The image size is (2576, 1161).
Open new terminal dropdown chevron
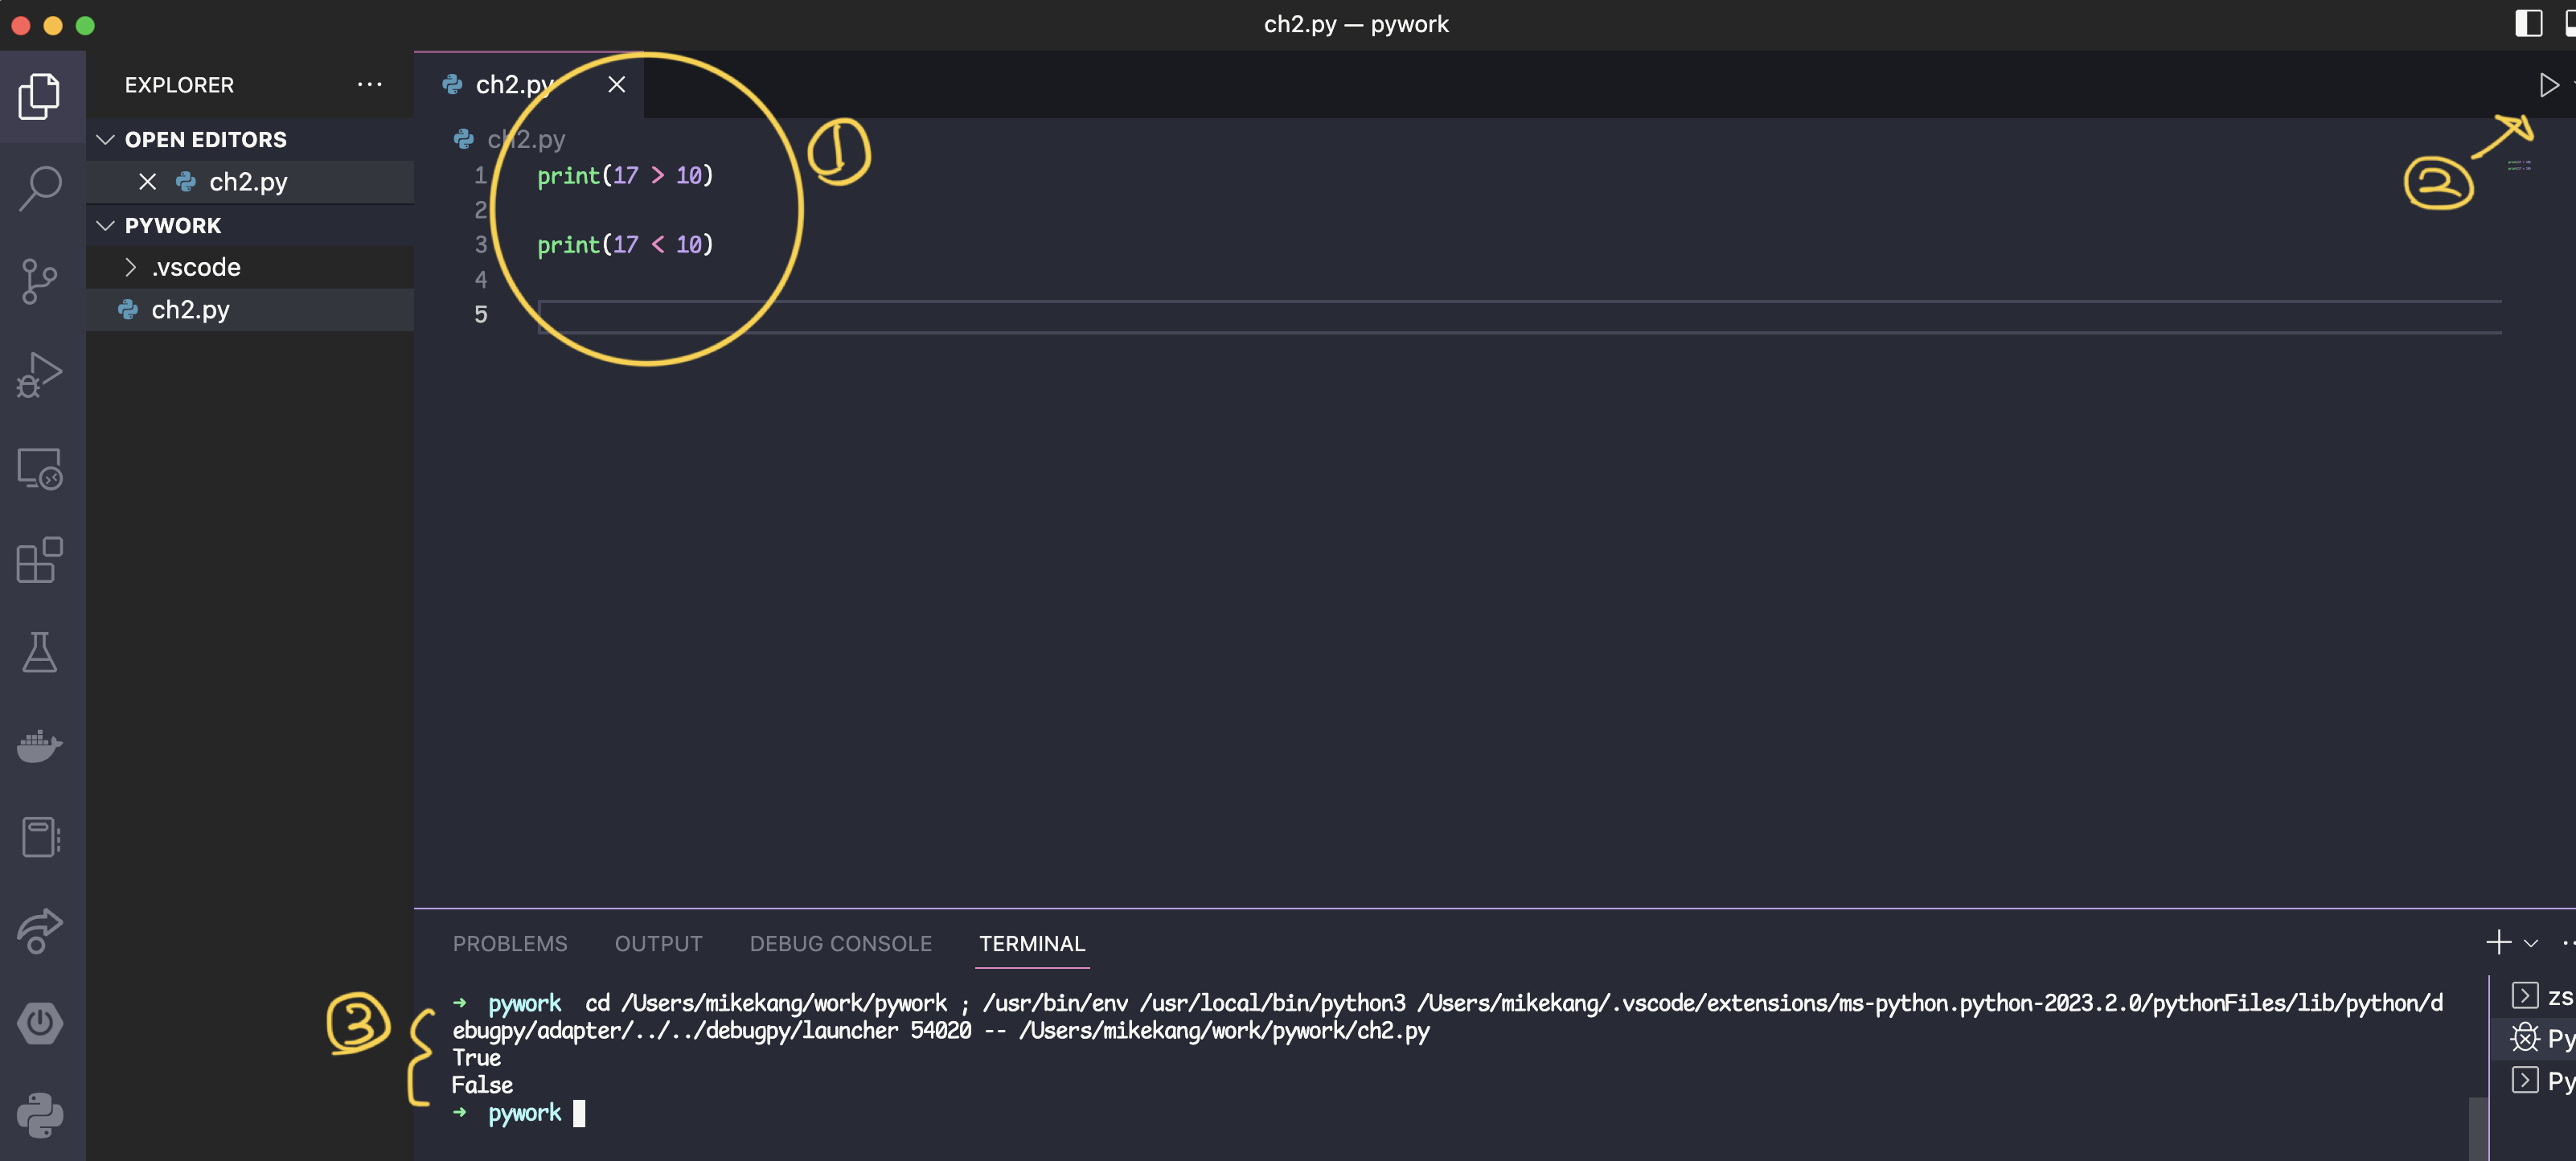(2531, 943)
